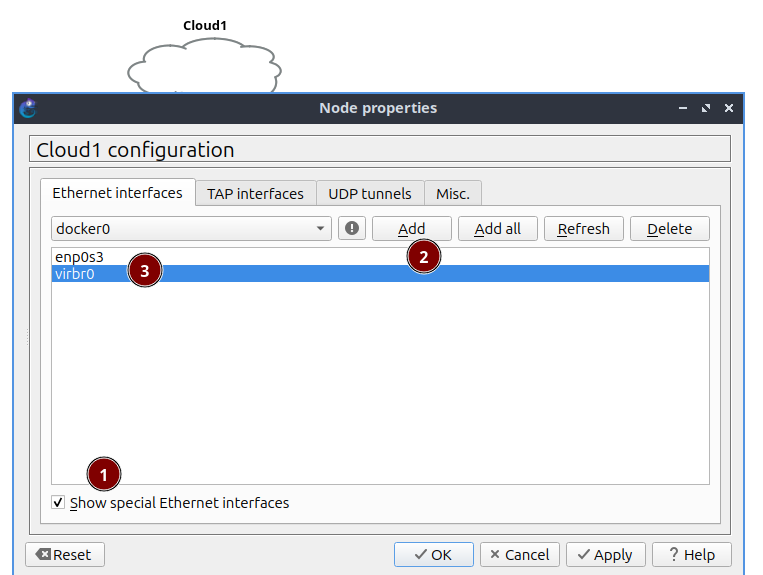The width and height of the screenshot is (763, 575).
Task: Go to the Misc. tab
Action: 453,194
